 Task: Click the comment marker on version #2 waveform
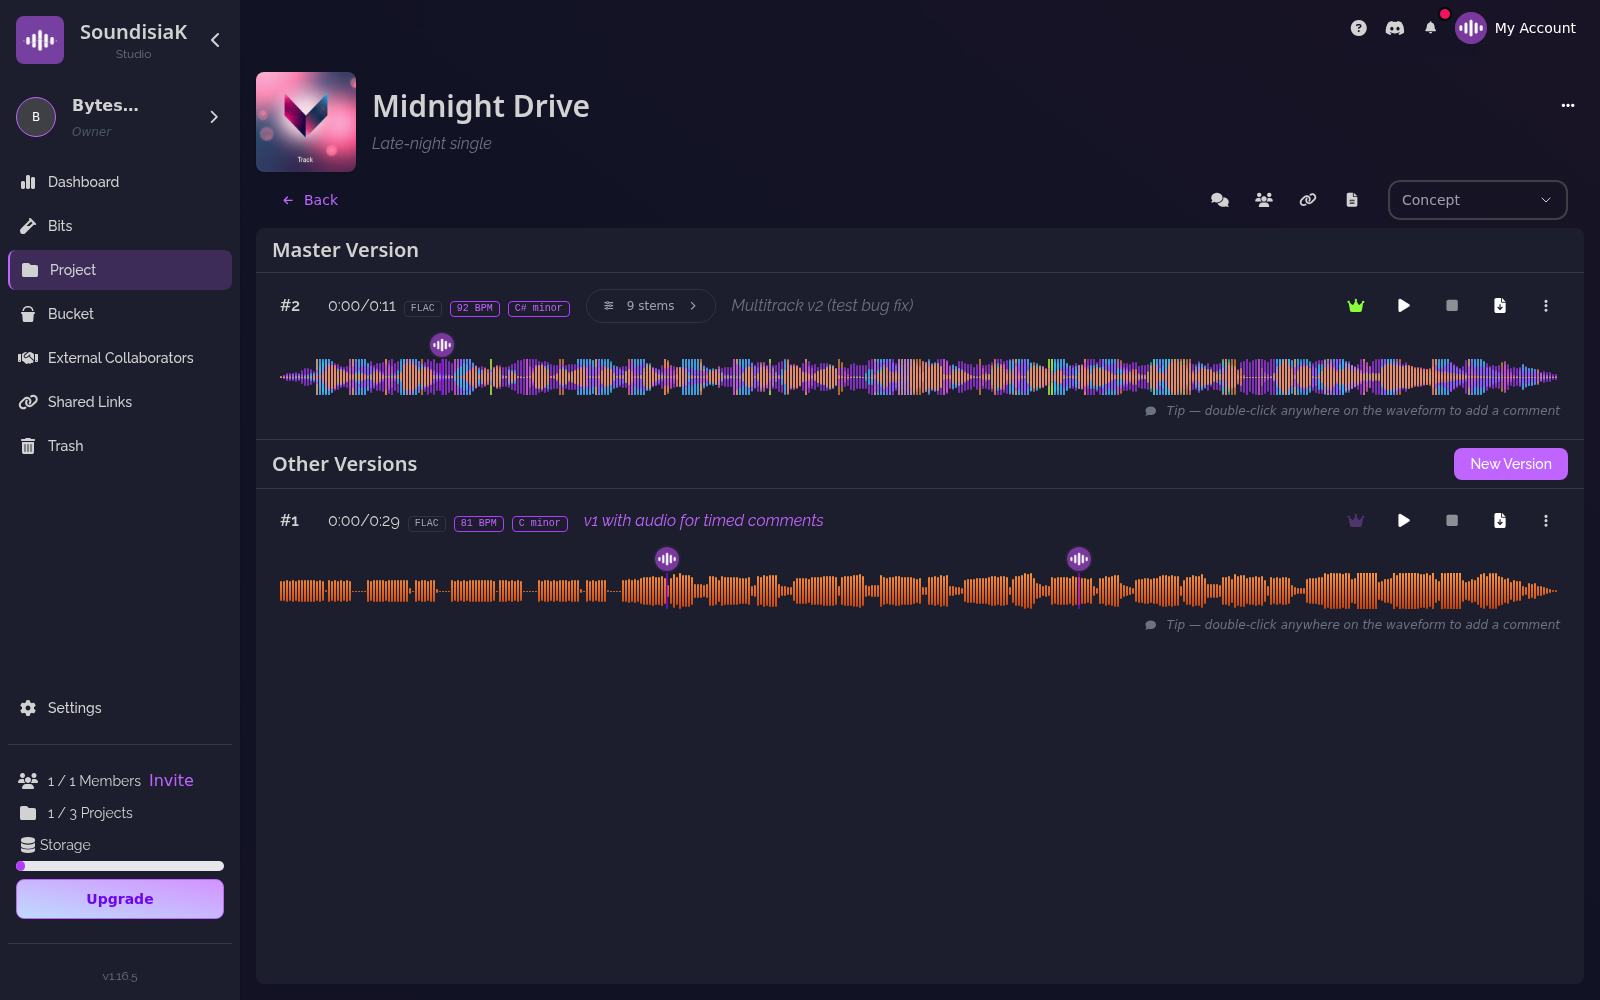coord(442,345)
